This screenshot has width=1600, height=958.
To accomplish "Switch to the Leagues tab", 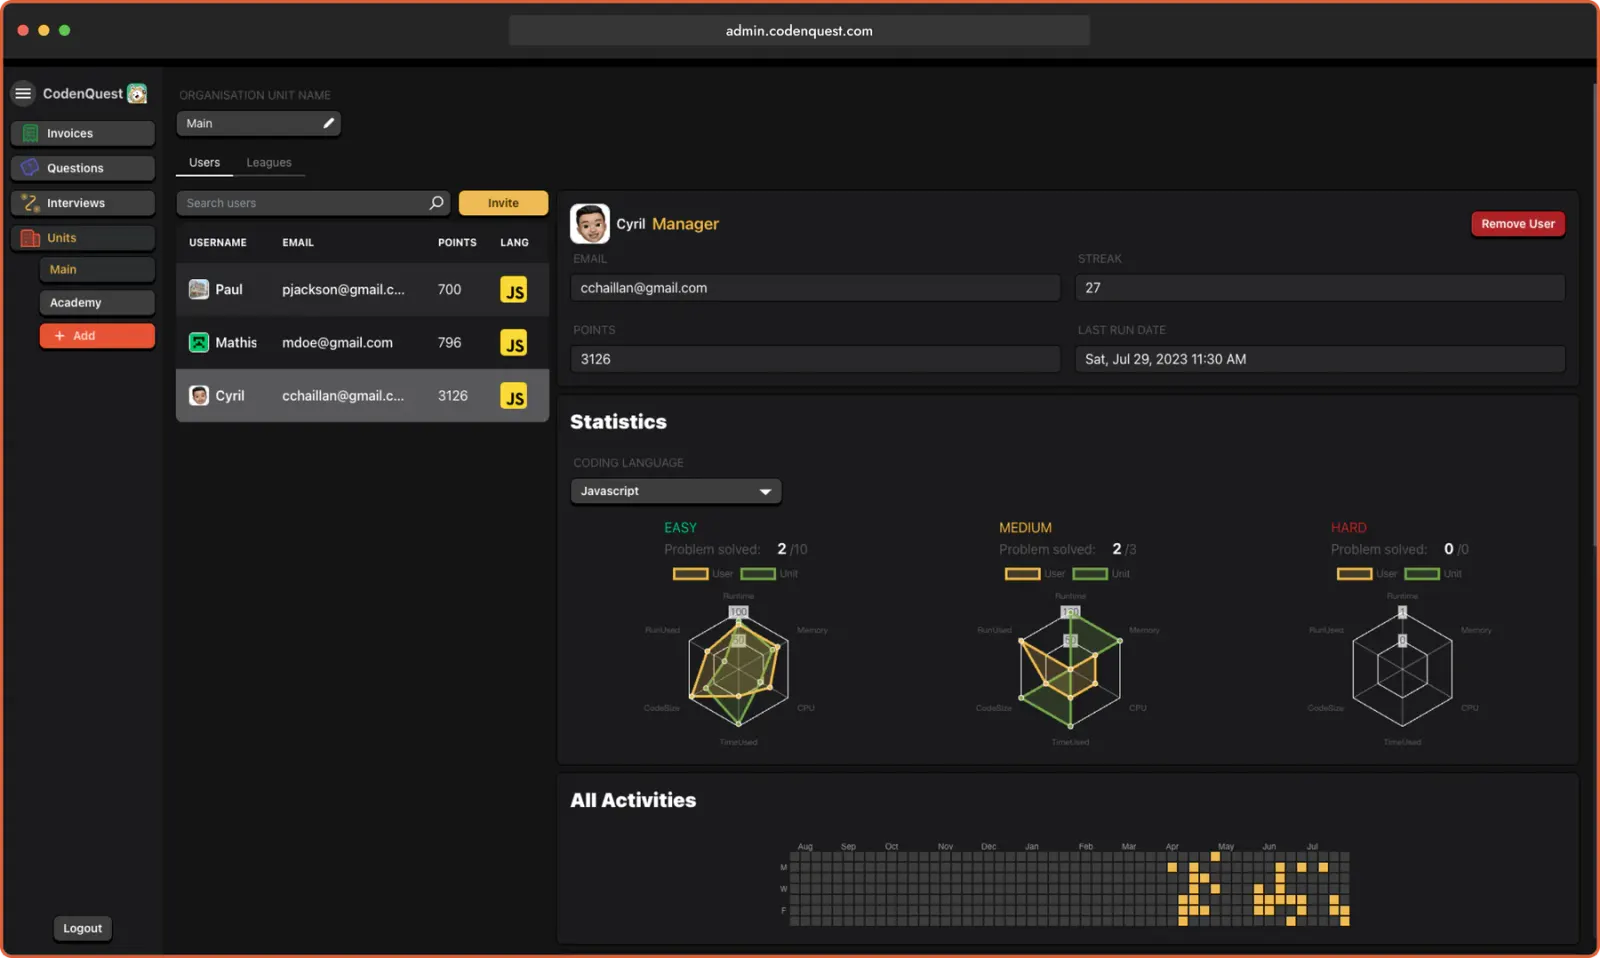I will point(269,162).
